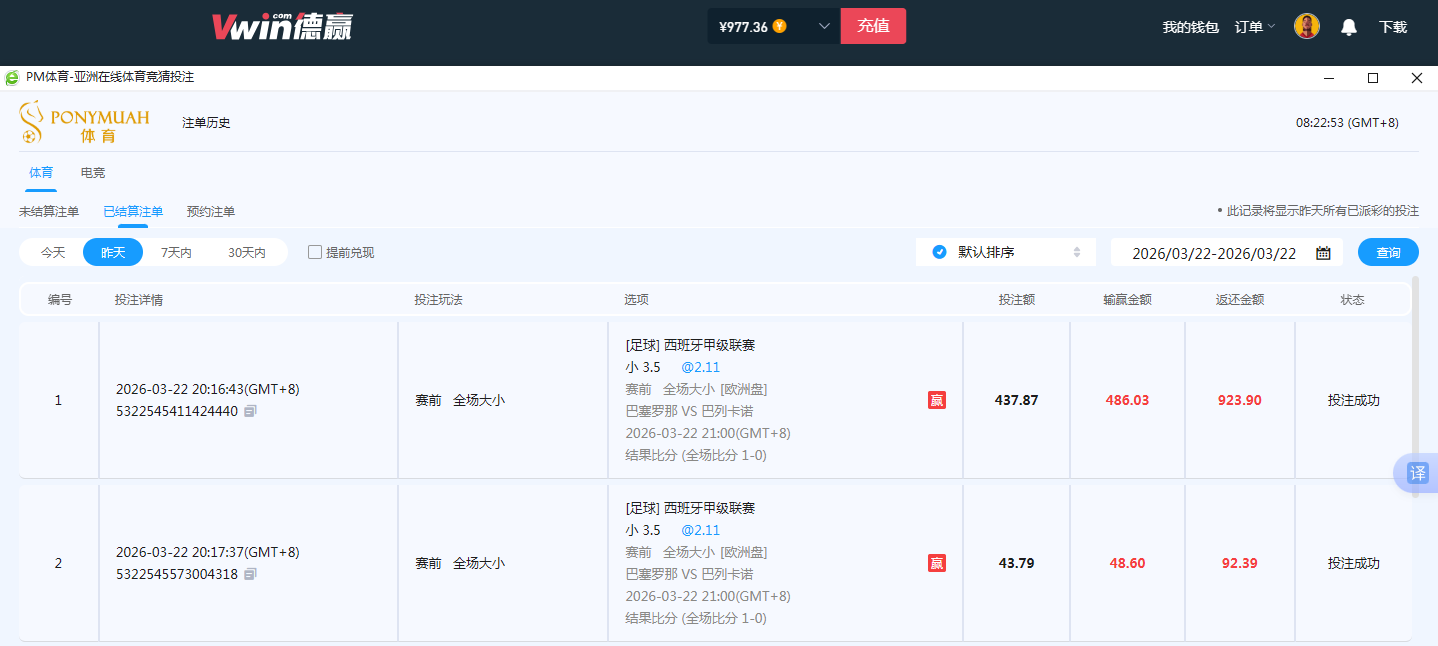Open the calendar icon beside the date range
Image resolution: width=1438 pixels, height=646 pixels.
[1322, 253]
